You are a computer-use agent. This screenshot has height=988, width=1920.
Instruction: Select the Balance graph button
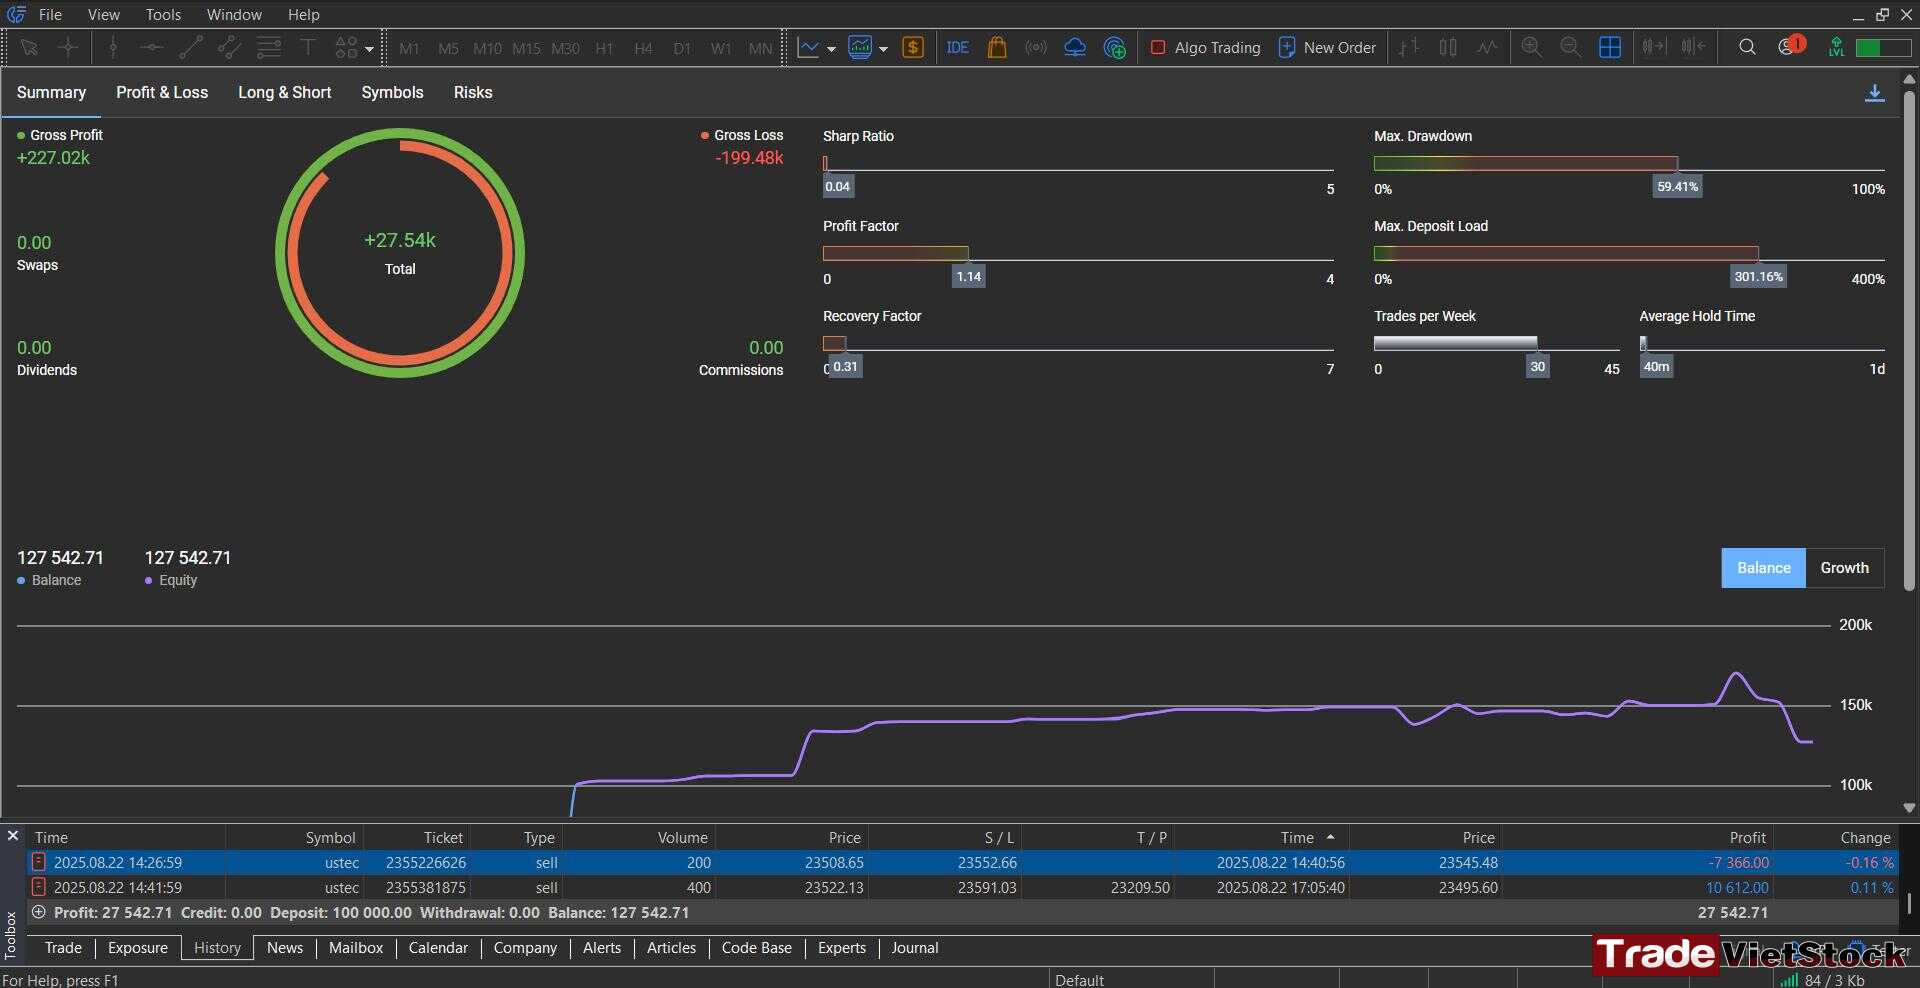pos(1763,568)
